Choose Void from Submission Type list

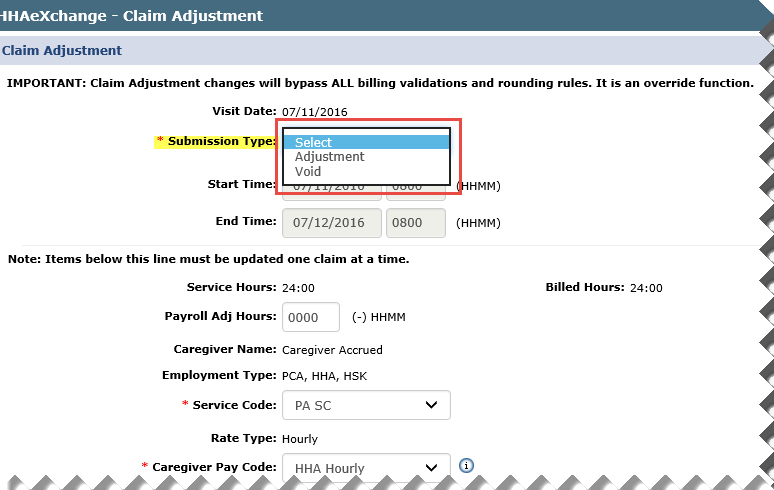point(308,172)
